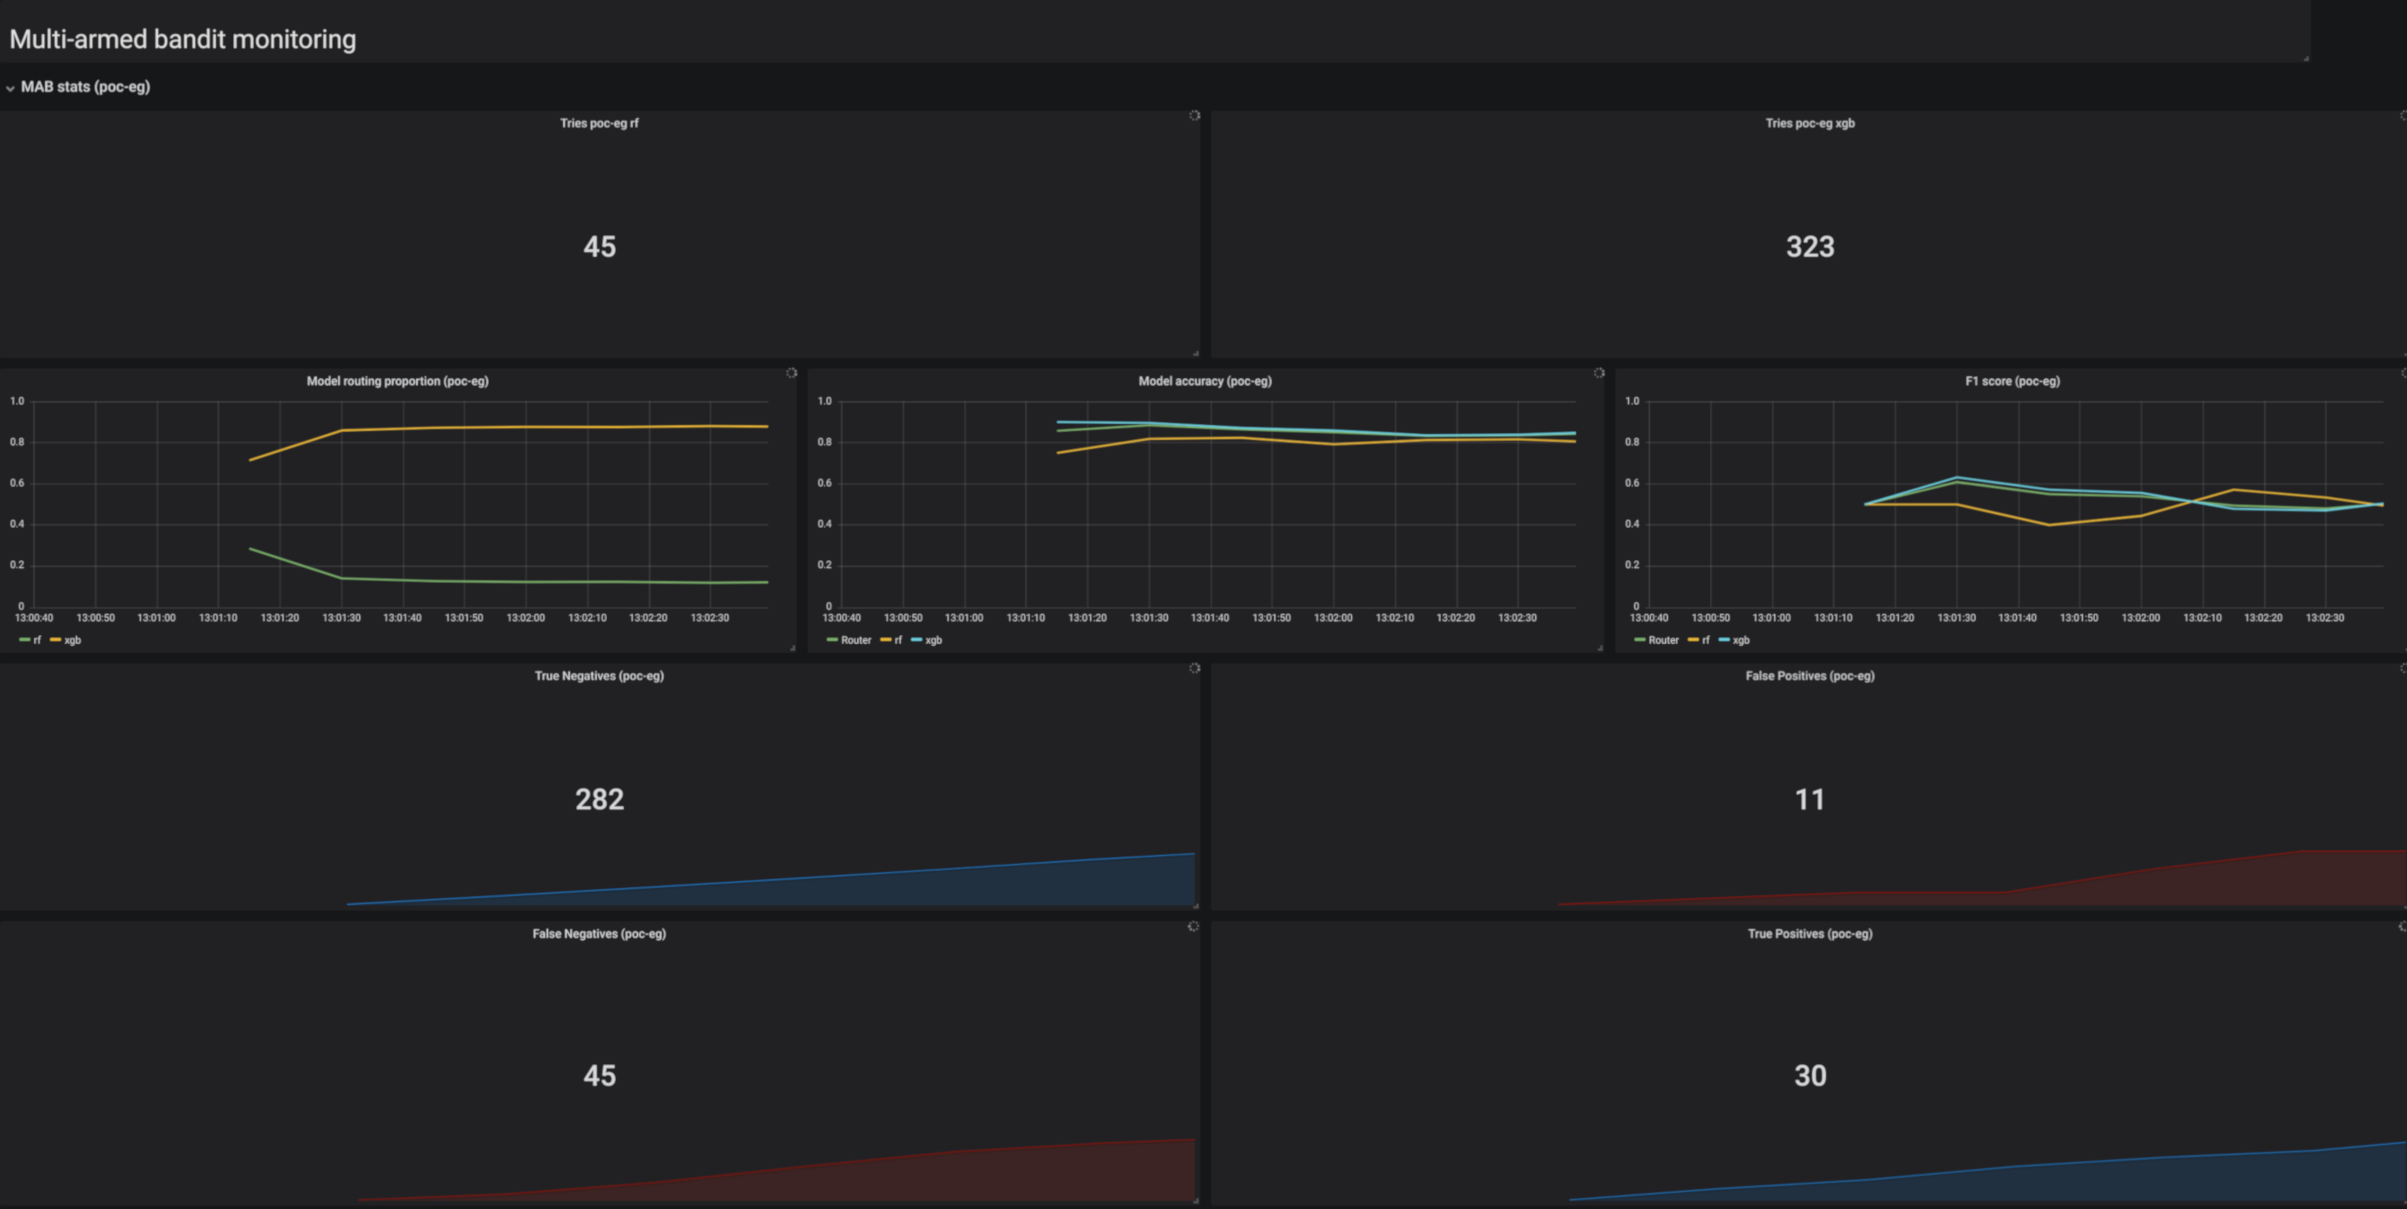Click the refresh spinner on Model routing proportion panel
The width and height of the screenshot is (2407, 1209).
tap(790, 373)
